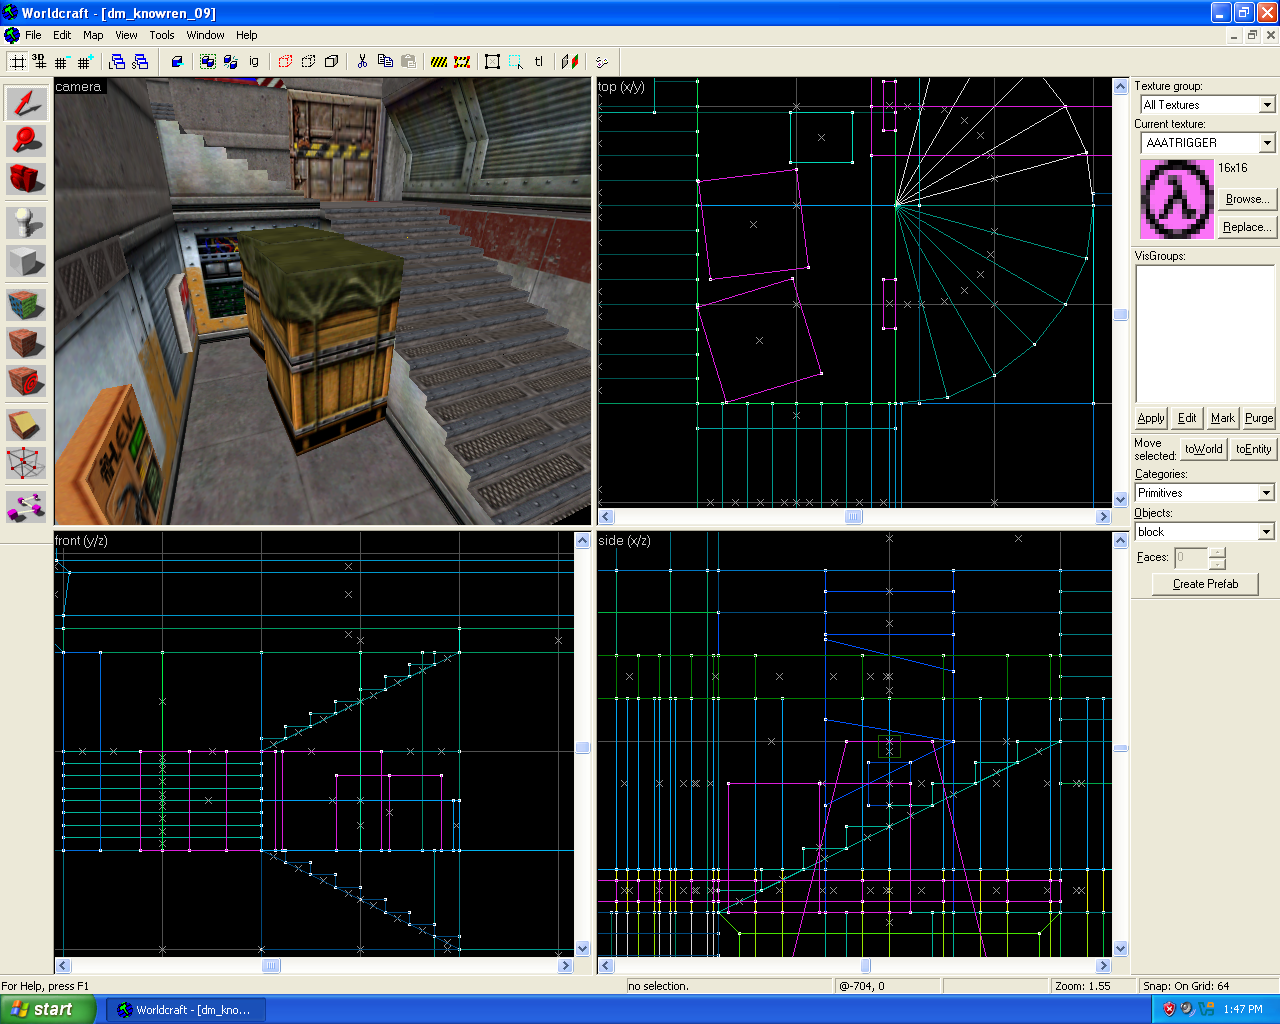Image resolution: width=1280 pixels, height=1024 pixels.
Task: Expand the Texture group dropdown
Action: [1267, 105]
